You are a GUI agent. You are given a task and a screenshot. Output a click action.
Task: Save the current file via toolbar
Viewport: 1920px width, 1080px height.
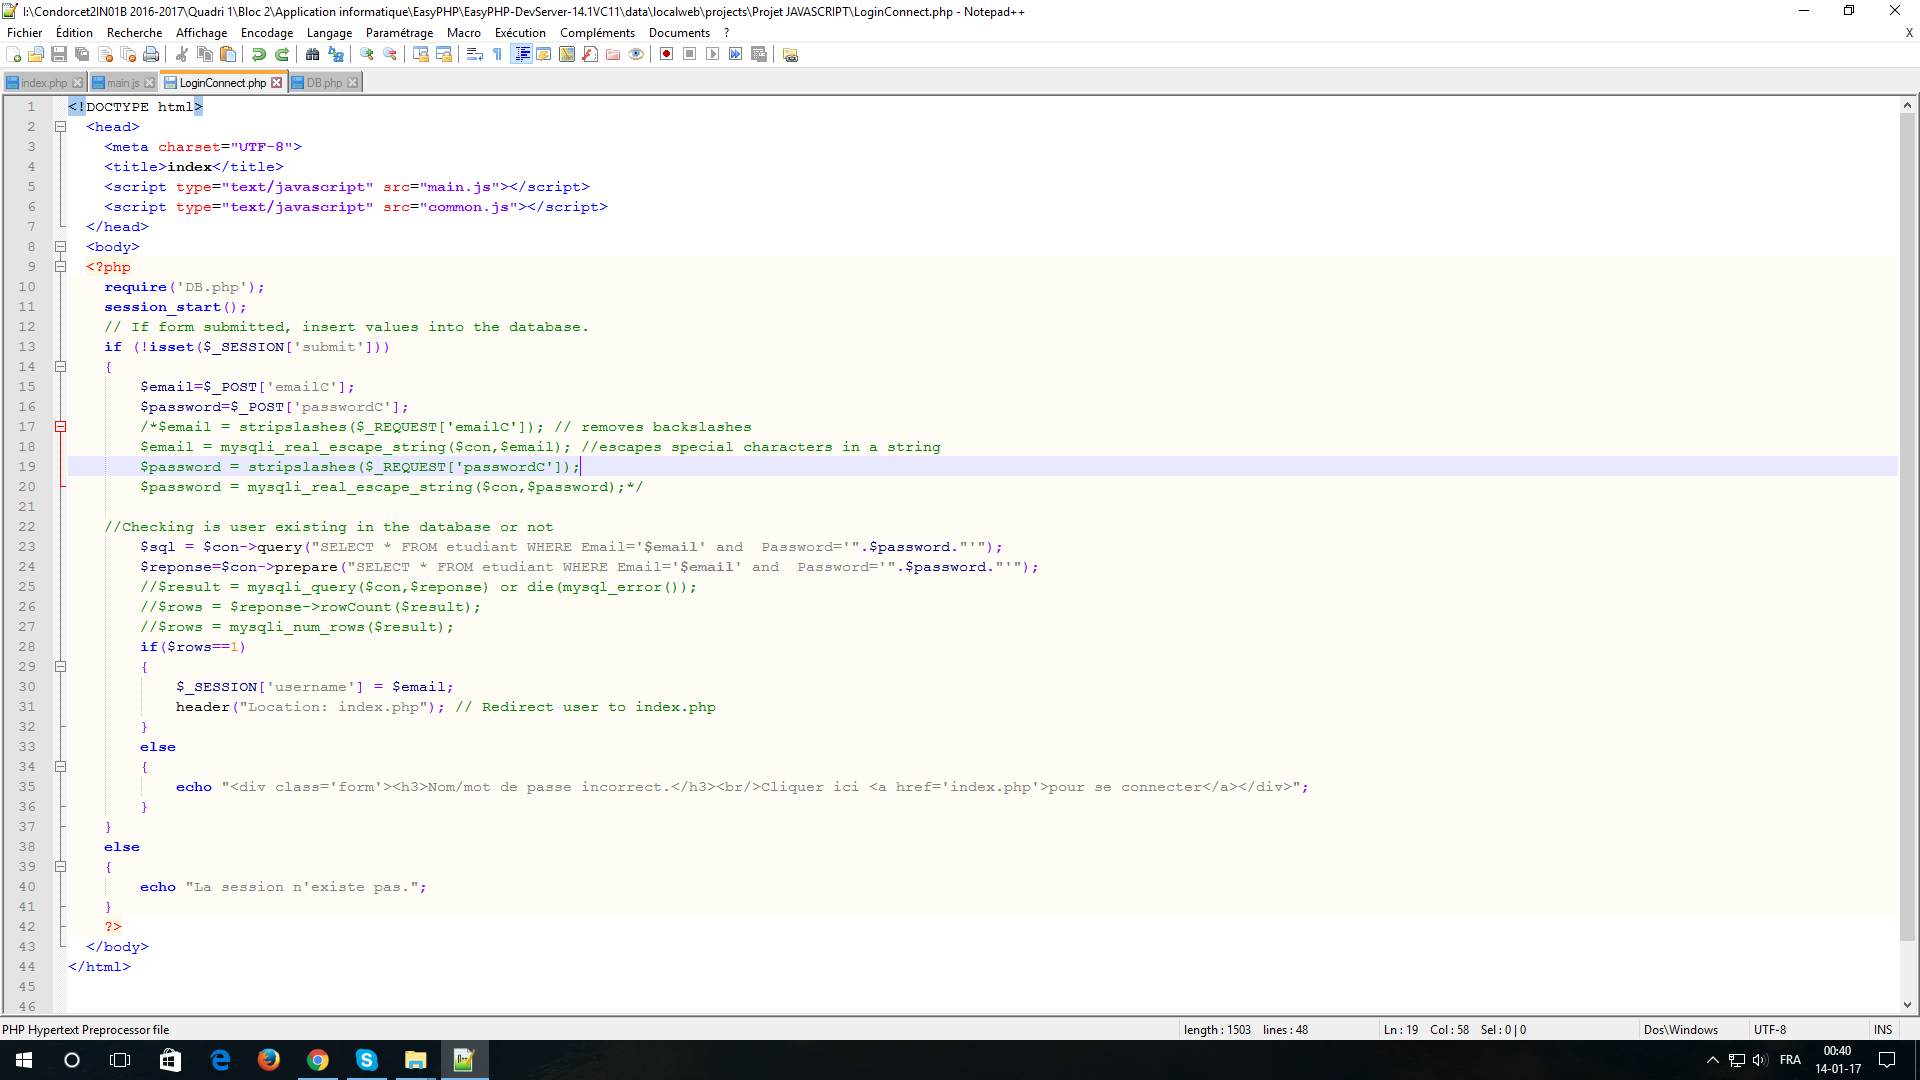point(59,55)
